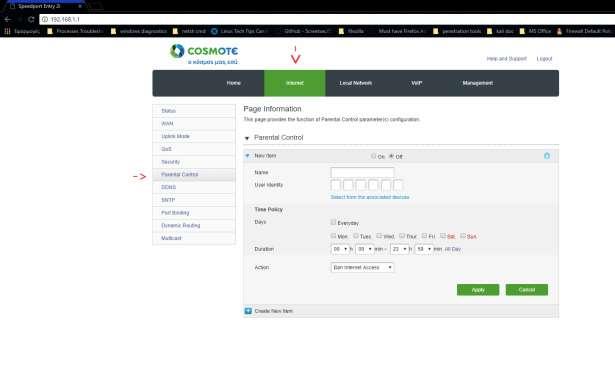Viewport: 615px width, 365px height.
Task: Open the windows diagnostics bookmark folder
Action: click(138, 31)
